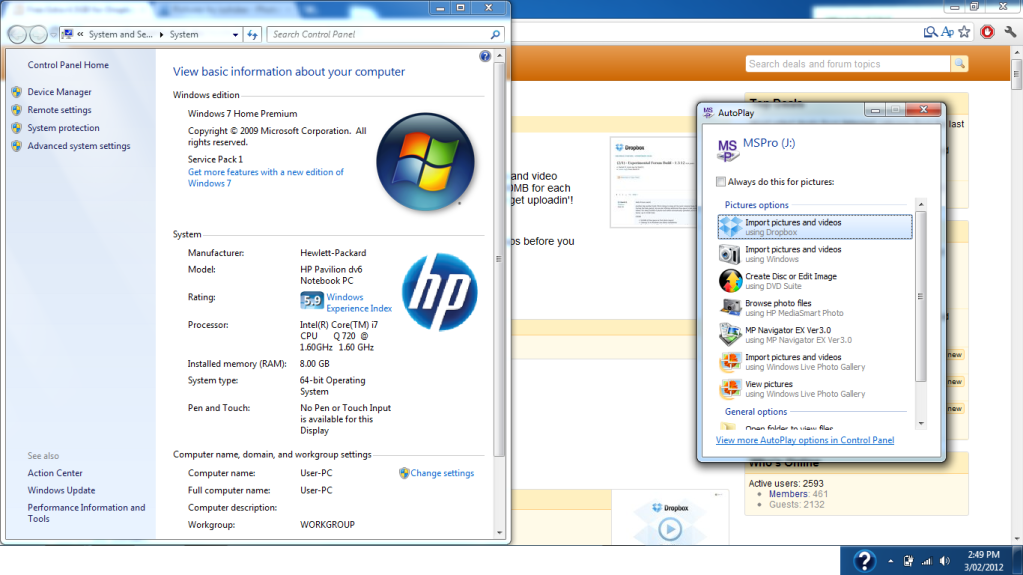Click Windows Experience Index link
Viewport: 1023px width, 575px height.
tap(358, 303)
